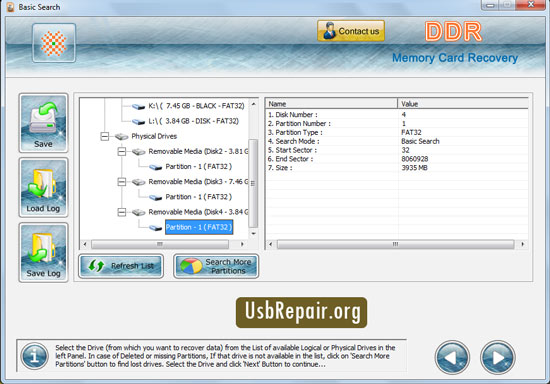Select the '7. Size :' row

397,168
